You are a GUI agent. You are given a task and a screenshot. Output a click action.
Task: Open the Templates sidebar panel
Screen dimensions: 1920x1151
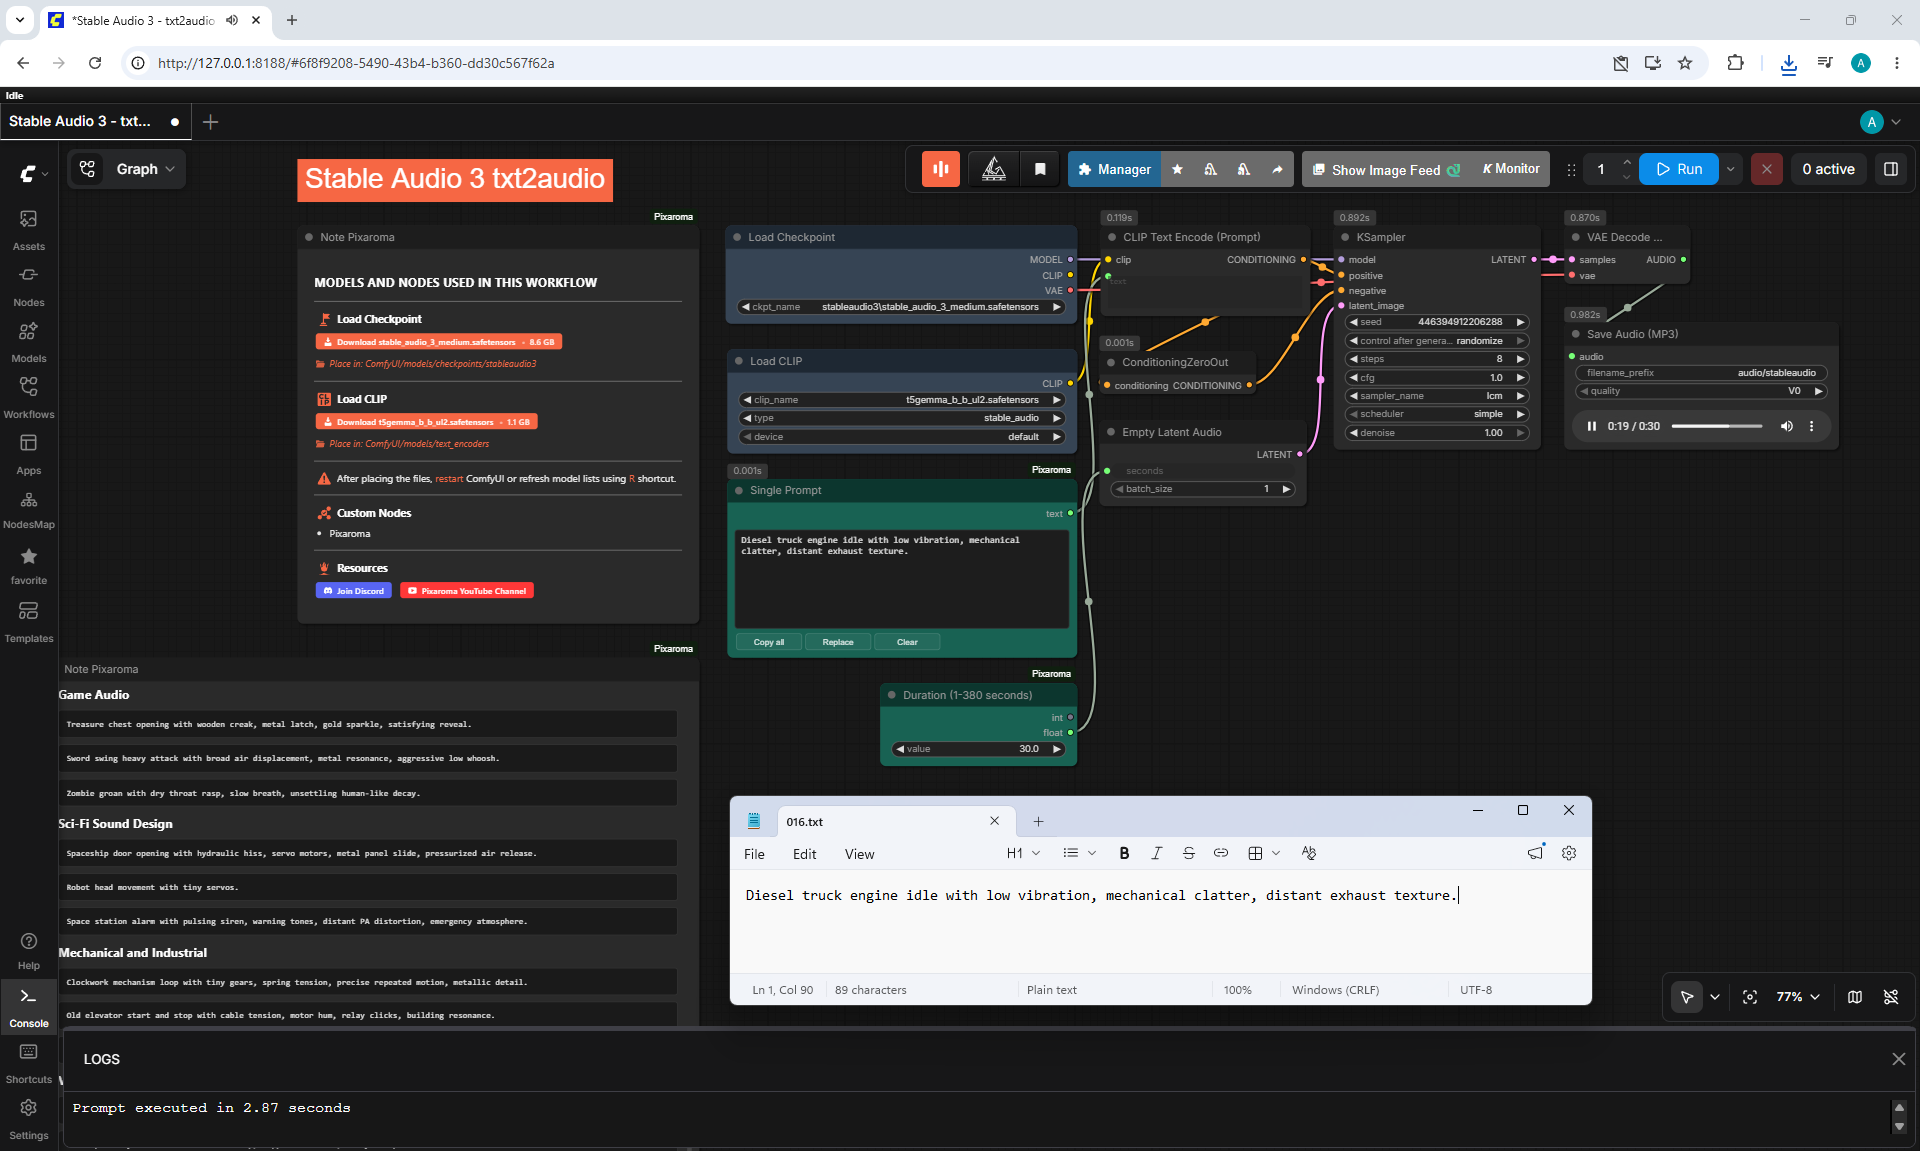[29, 622]
